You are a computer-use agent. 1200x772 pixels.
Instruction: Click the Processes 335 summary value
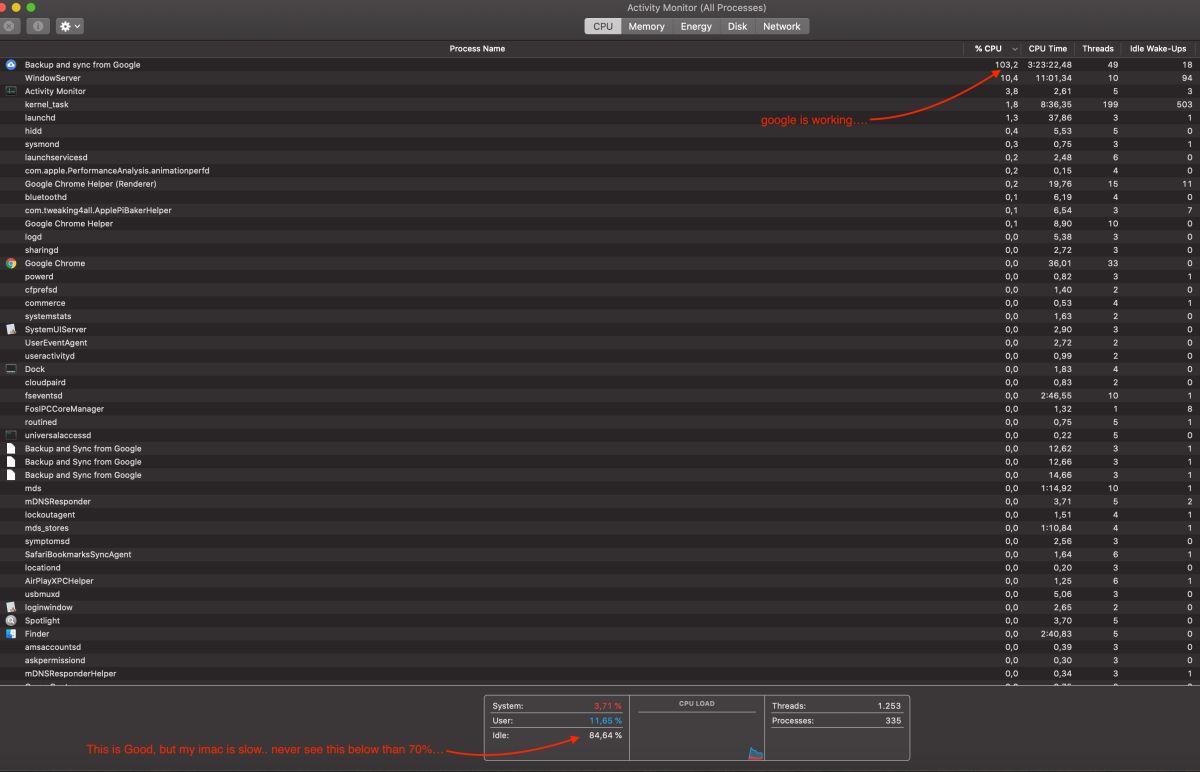point(894,721)
